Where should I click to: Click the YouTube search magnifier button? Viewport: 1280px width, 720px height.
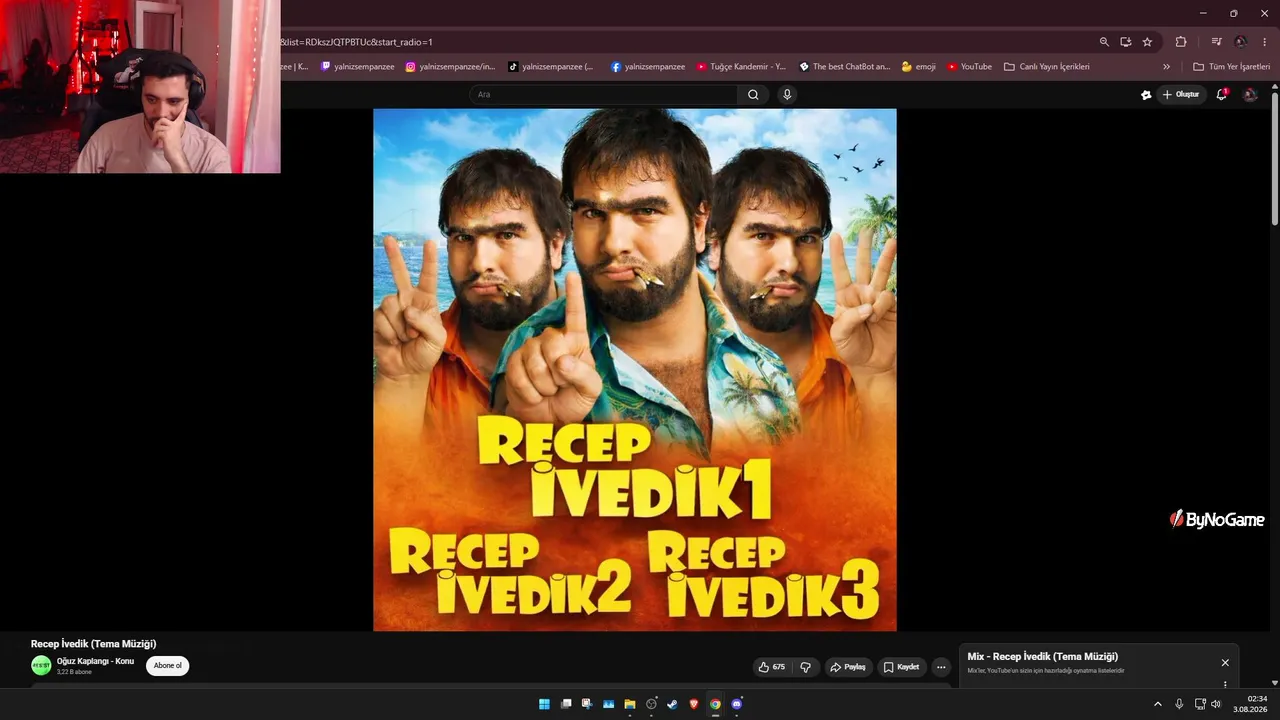coord(753,95)
